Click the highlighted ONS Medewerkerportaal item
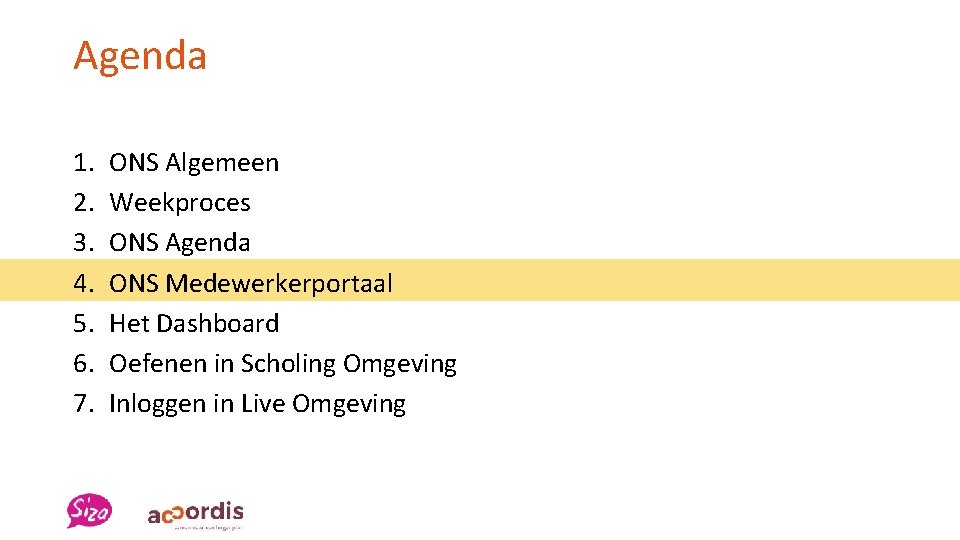 [x=251, y=283]
